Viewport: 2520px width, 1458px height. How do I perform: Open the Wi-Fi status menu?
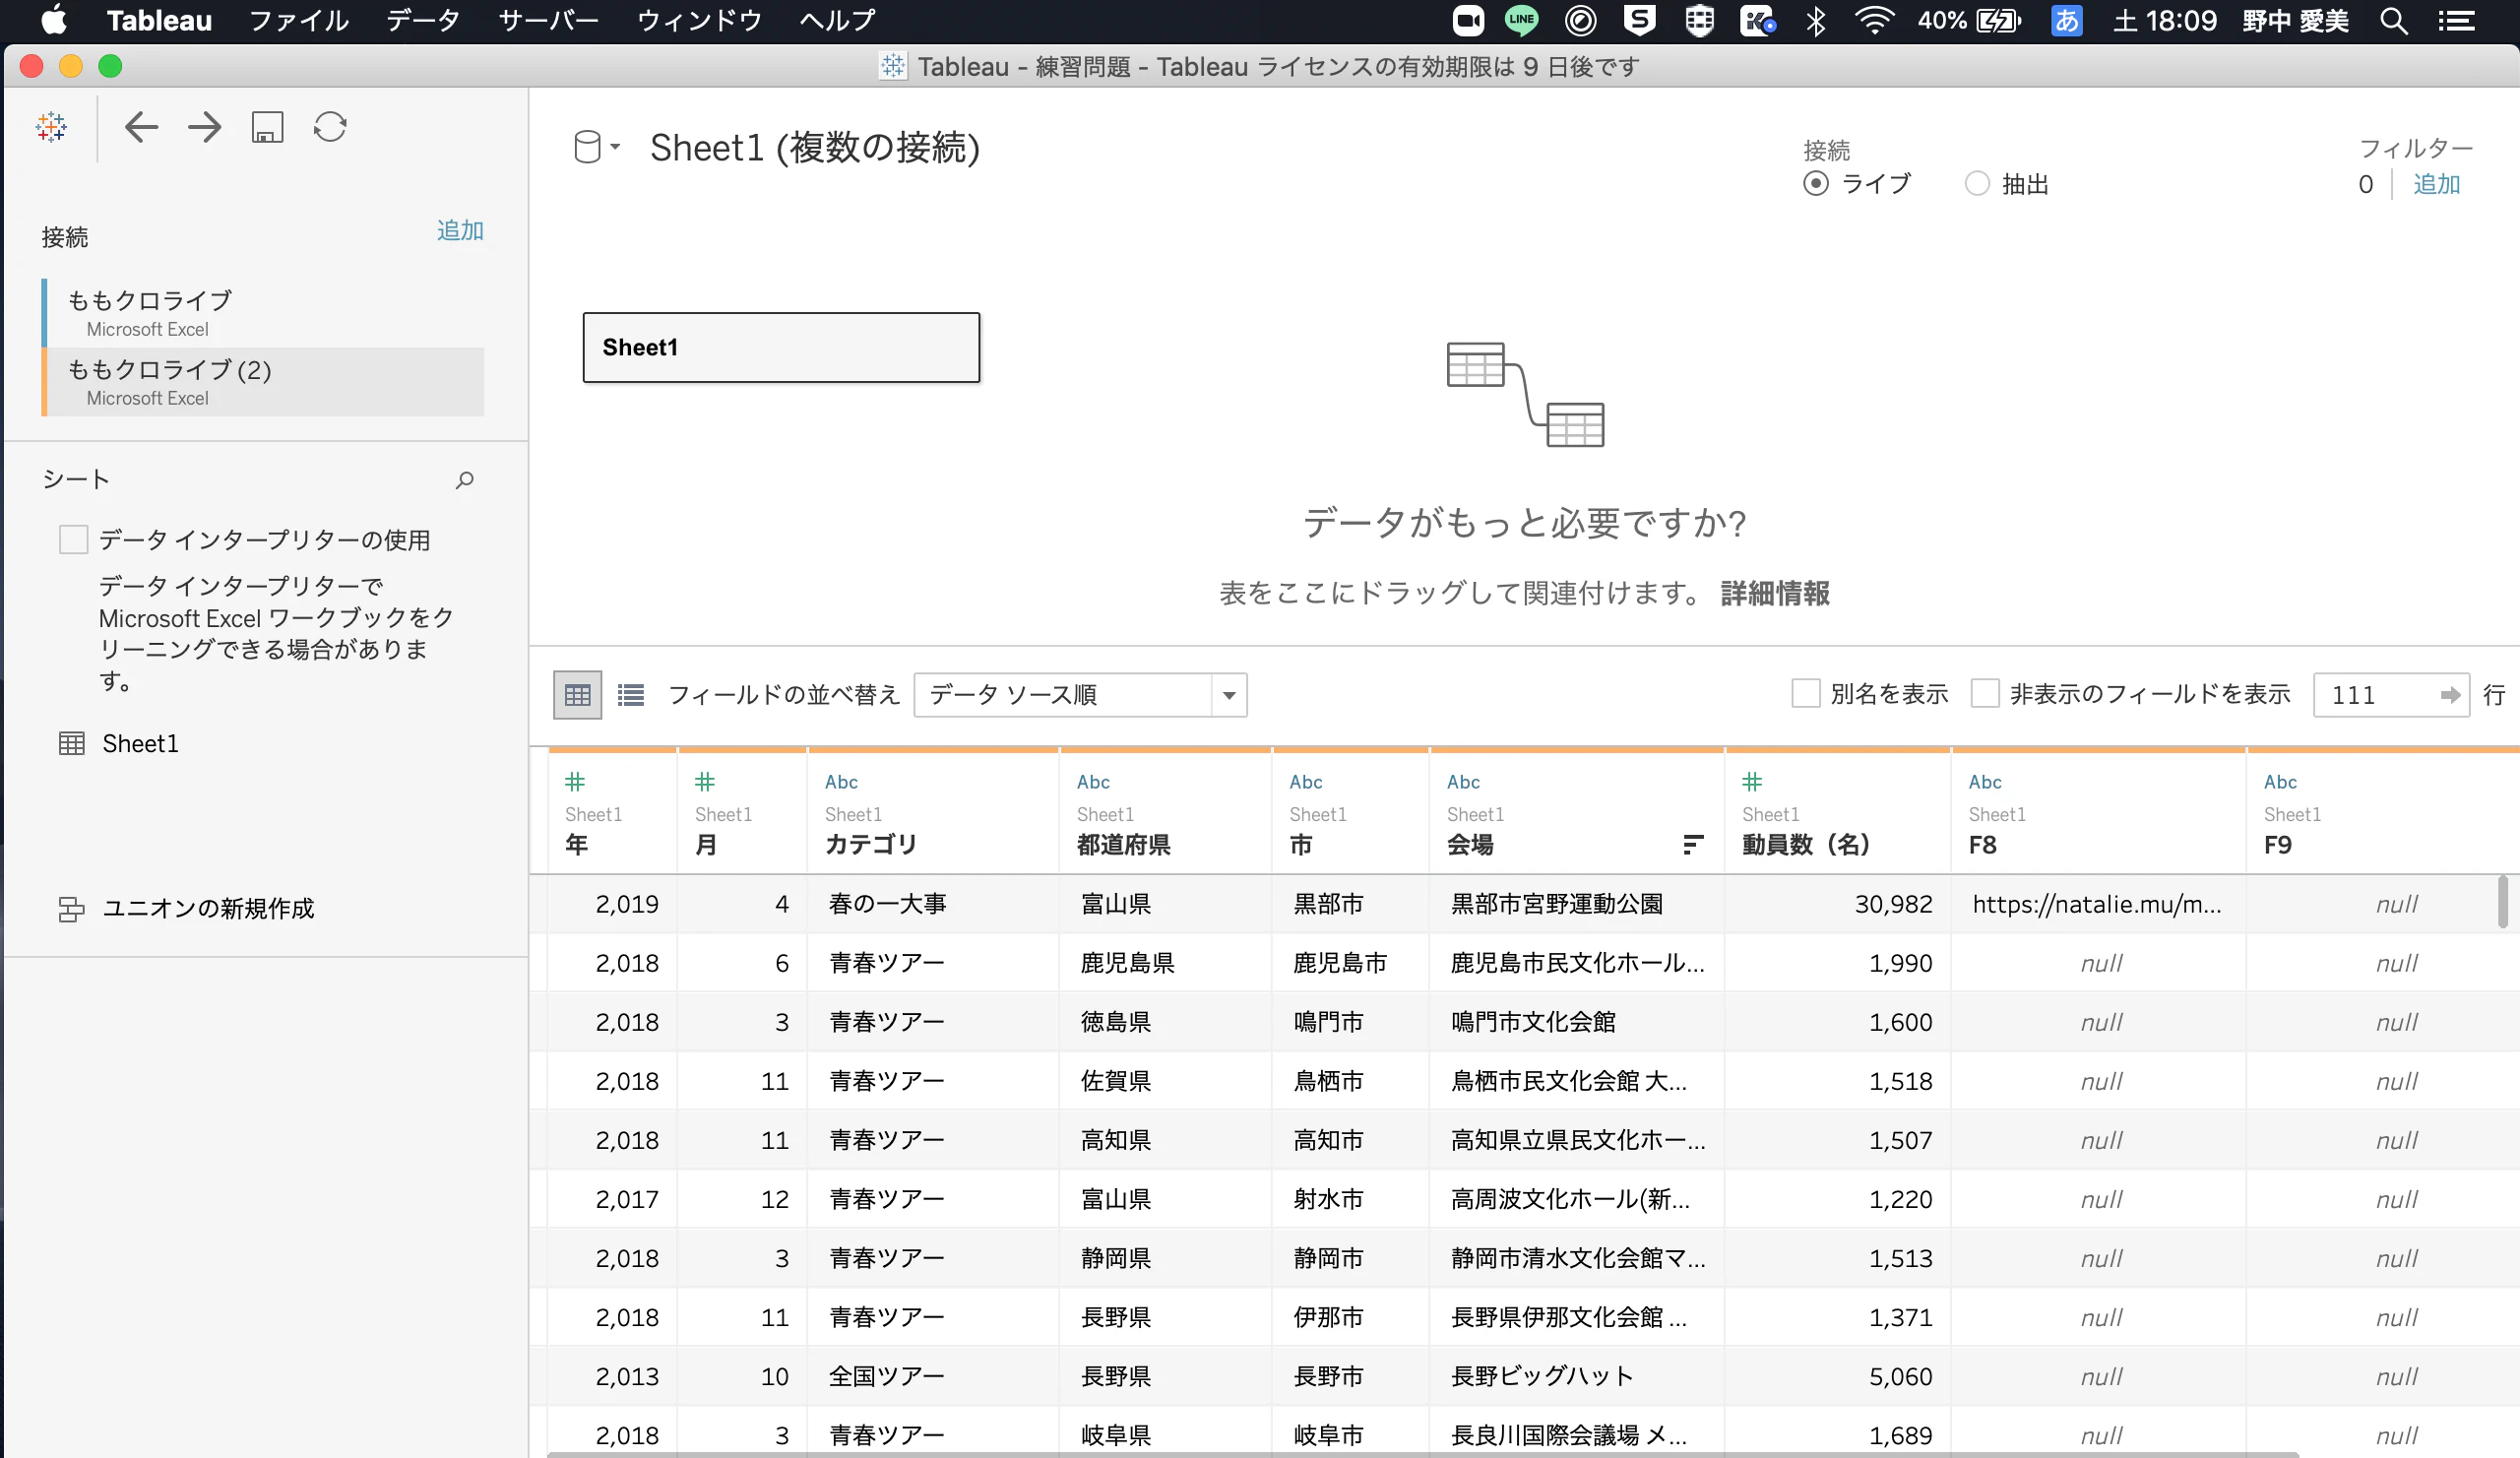(x=1873, y=20)
